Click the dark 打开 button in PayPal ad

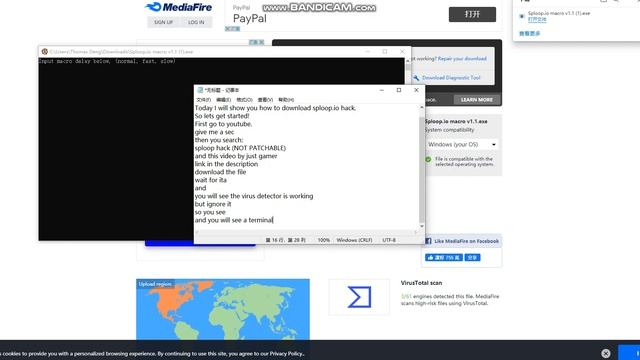[x=472, y=14]
